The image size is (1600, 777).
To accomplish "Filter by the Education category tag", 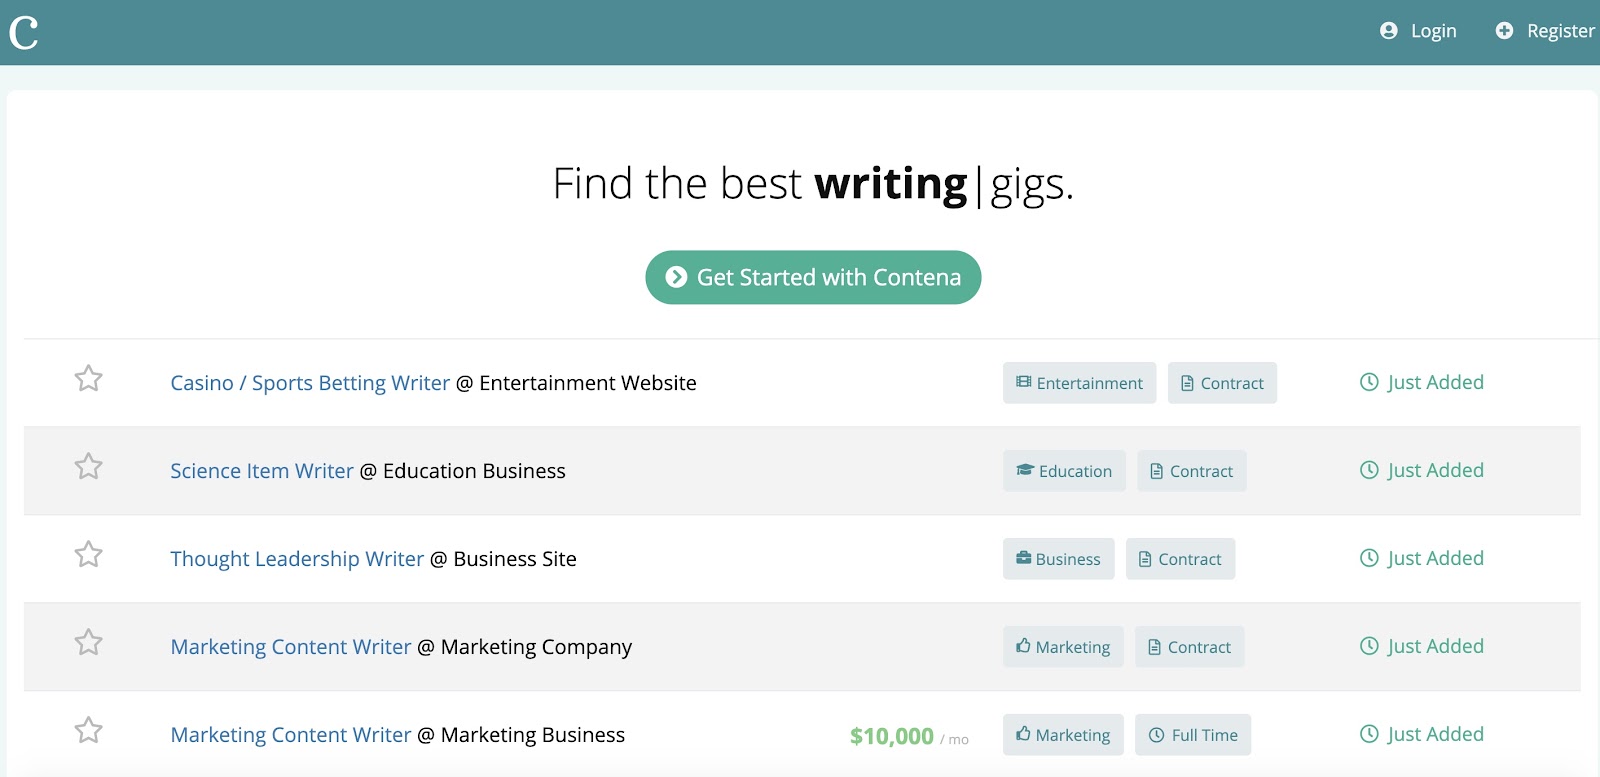I will pyautogui.click(x=1064, y=471).
